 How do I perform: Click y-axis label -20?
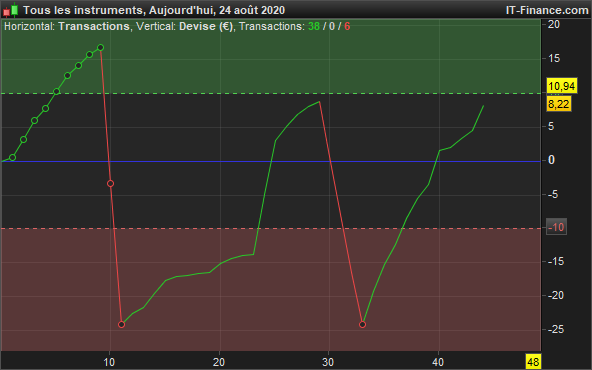[x=556, y=295]
